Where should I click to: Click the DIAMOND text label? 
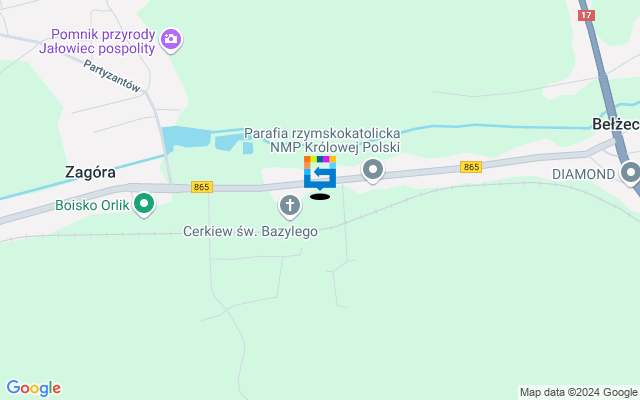(x=583, y=174)
